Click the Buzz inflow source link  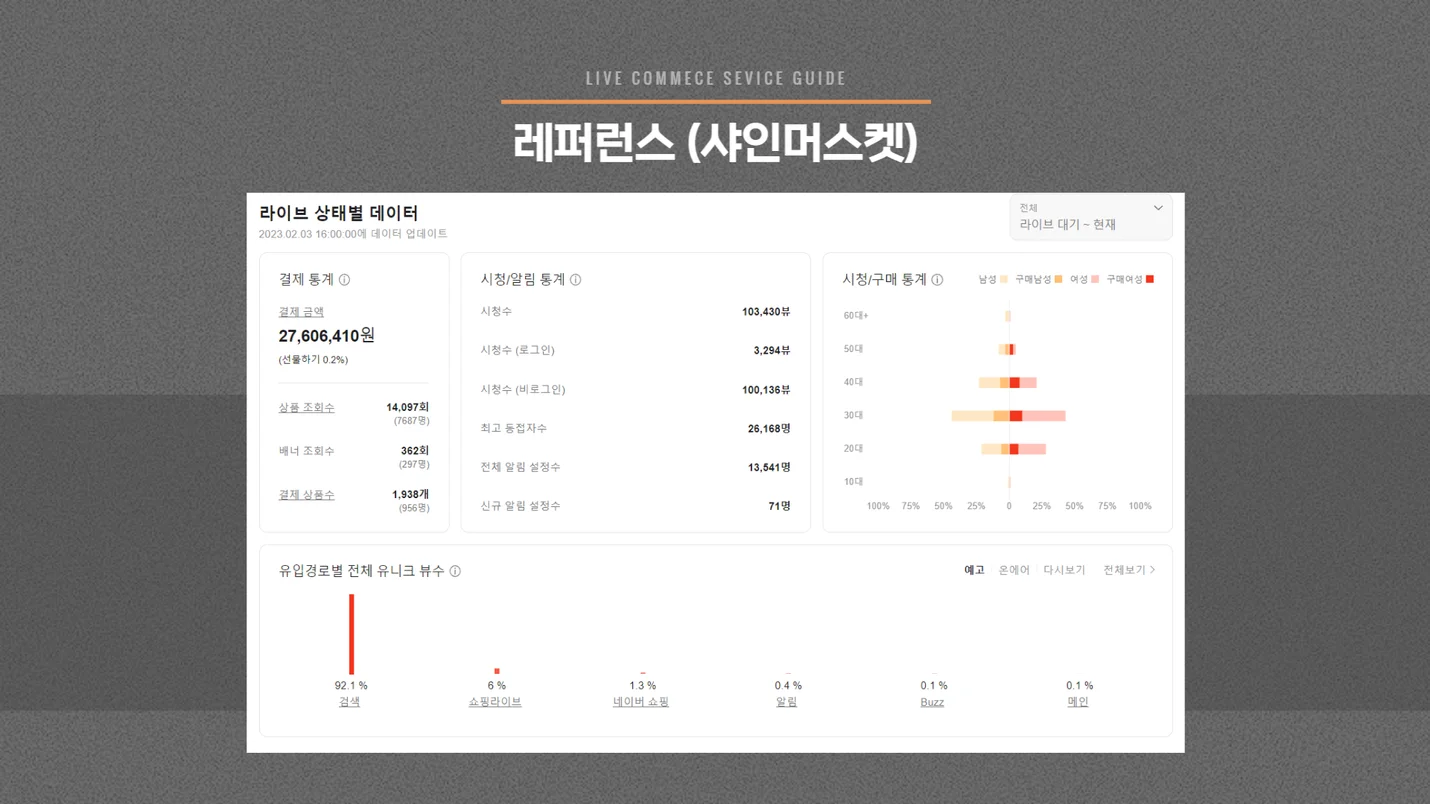(x=932, y=702)
